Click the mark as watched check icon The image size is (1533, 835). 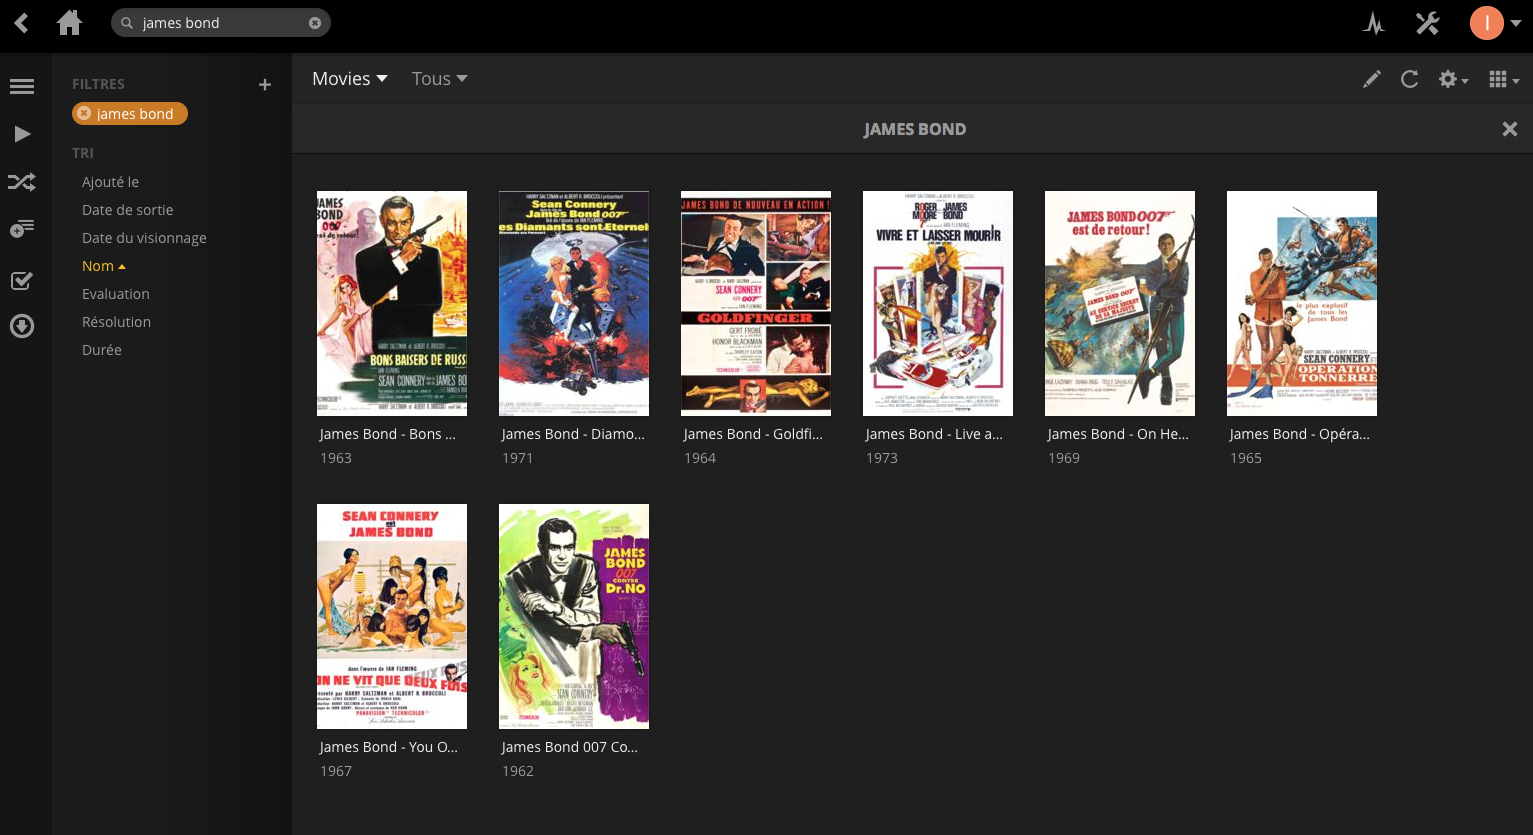[x=22, y=281]
